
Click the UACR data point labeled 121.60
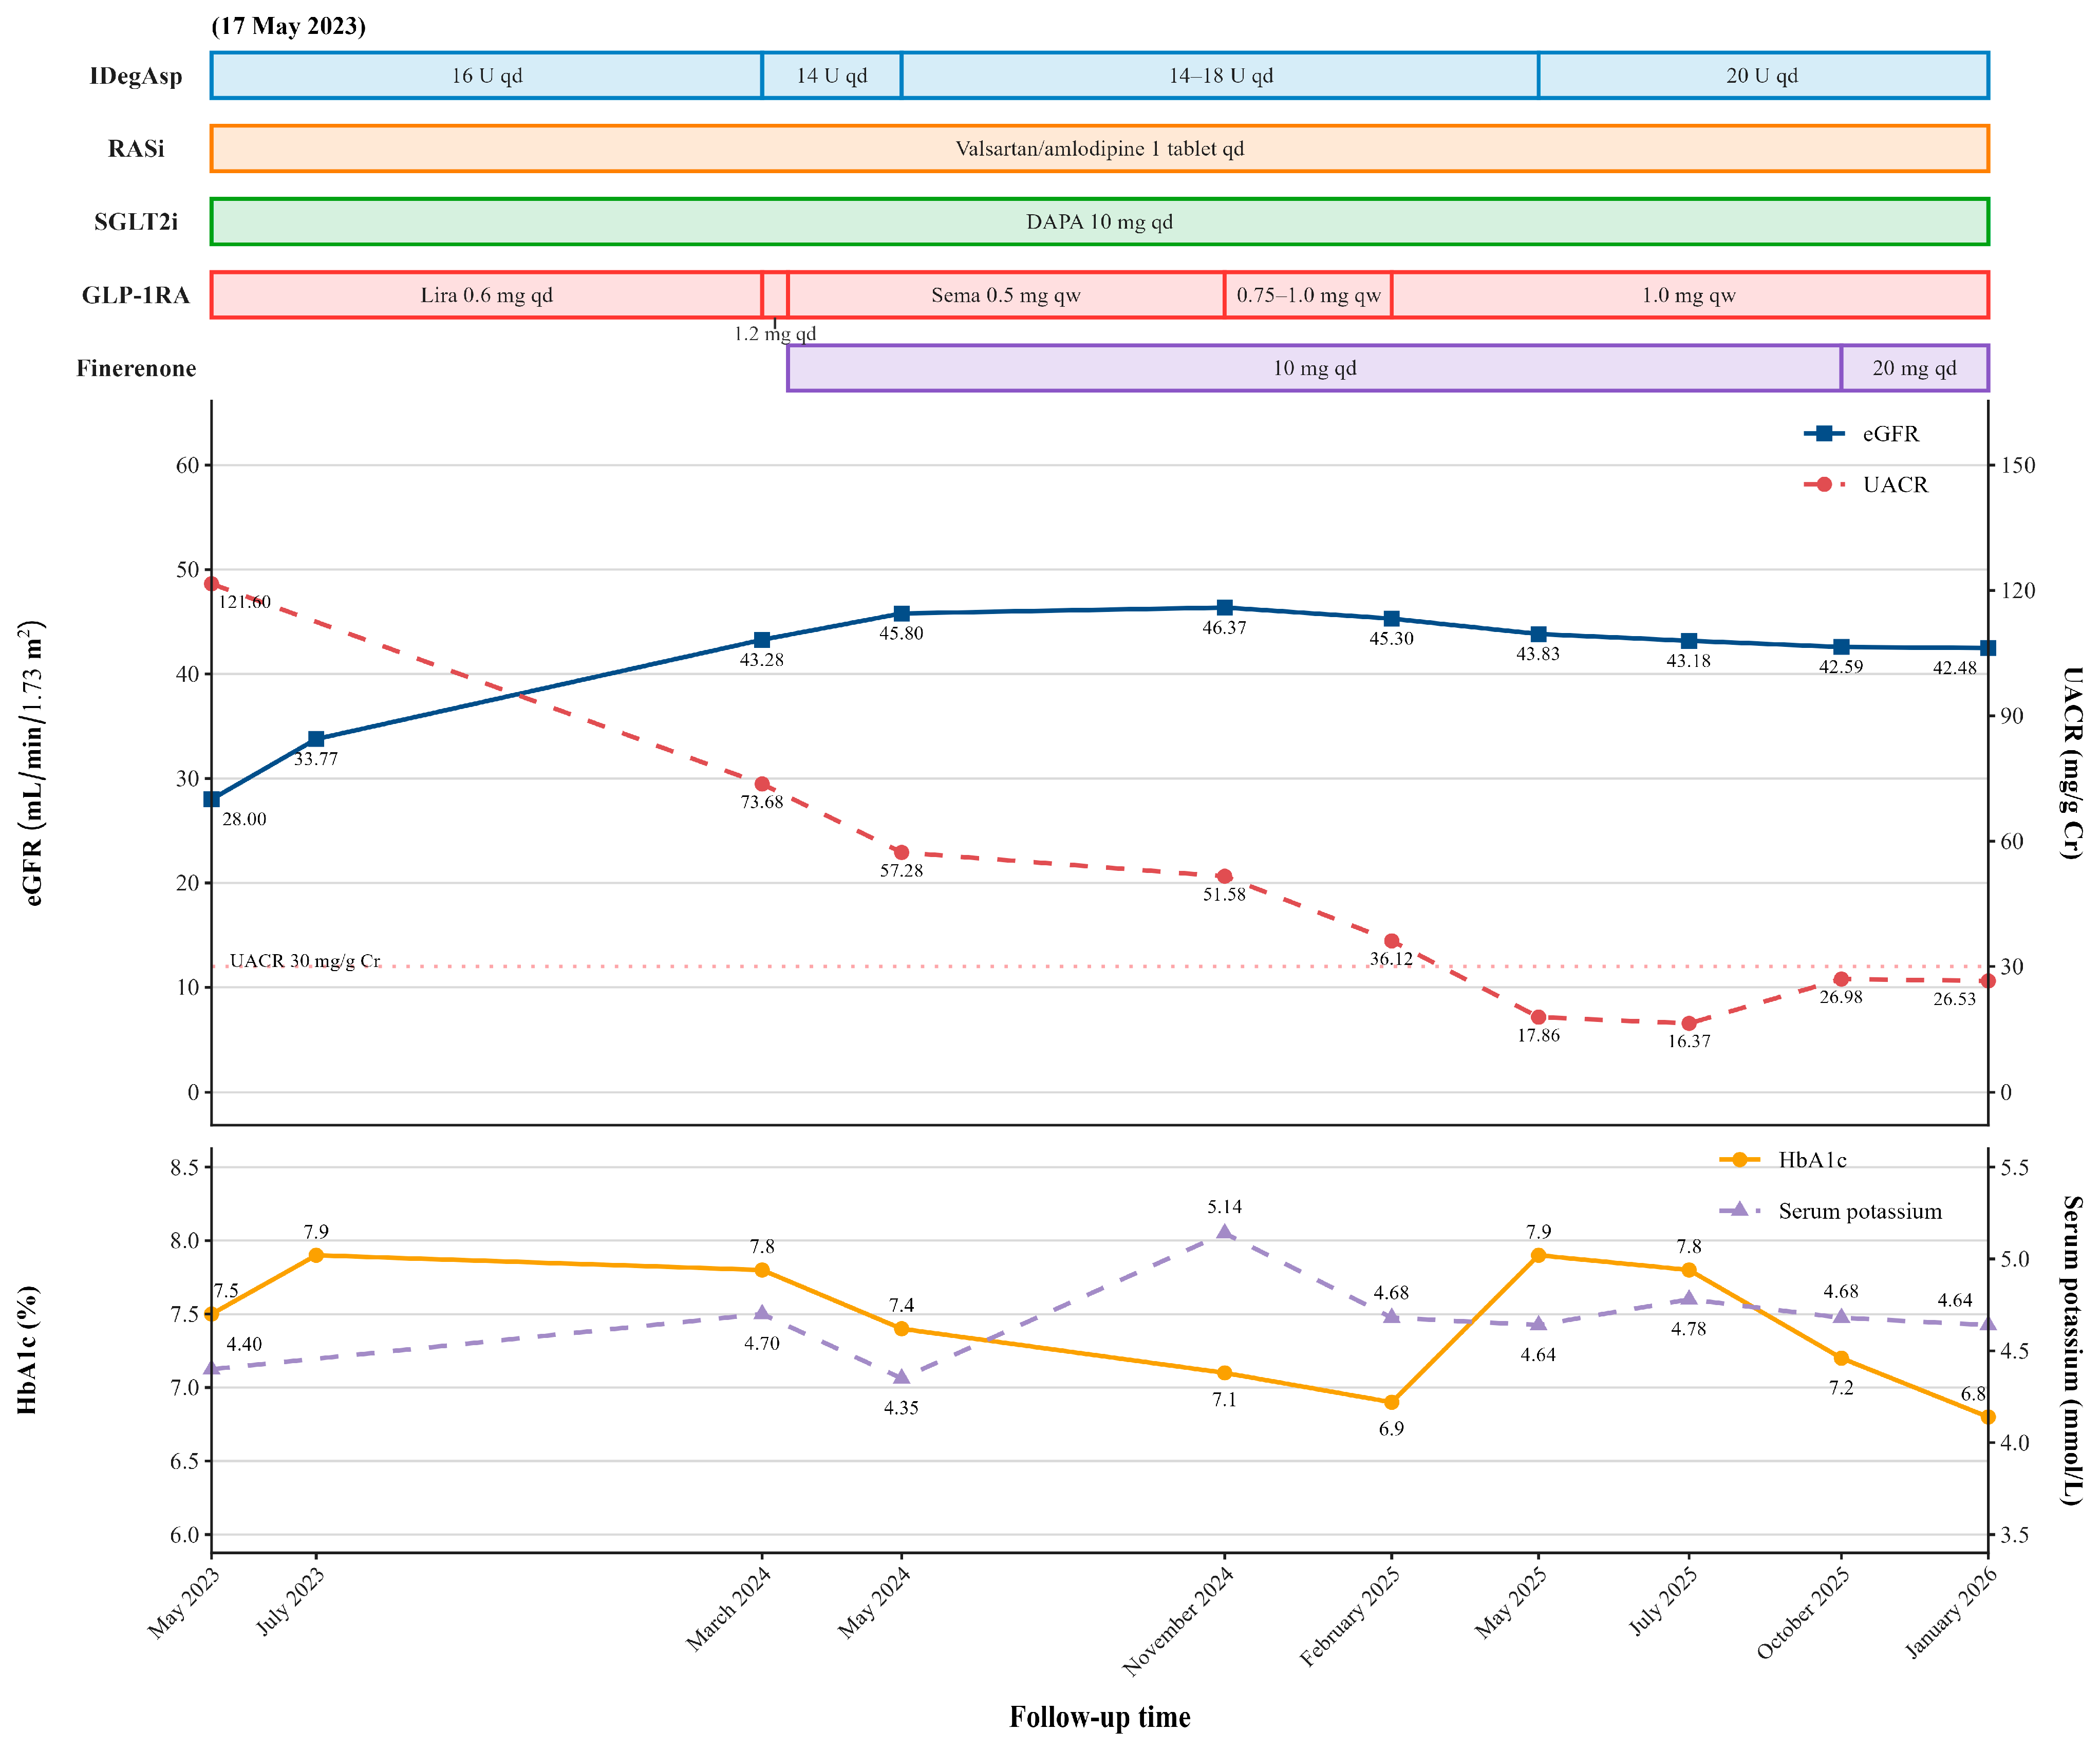click(211, 584)
